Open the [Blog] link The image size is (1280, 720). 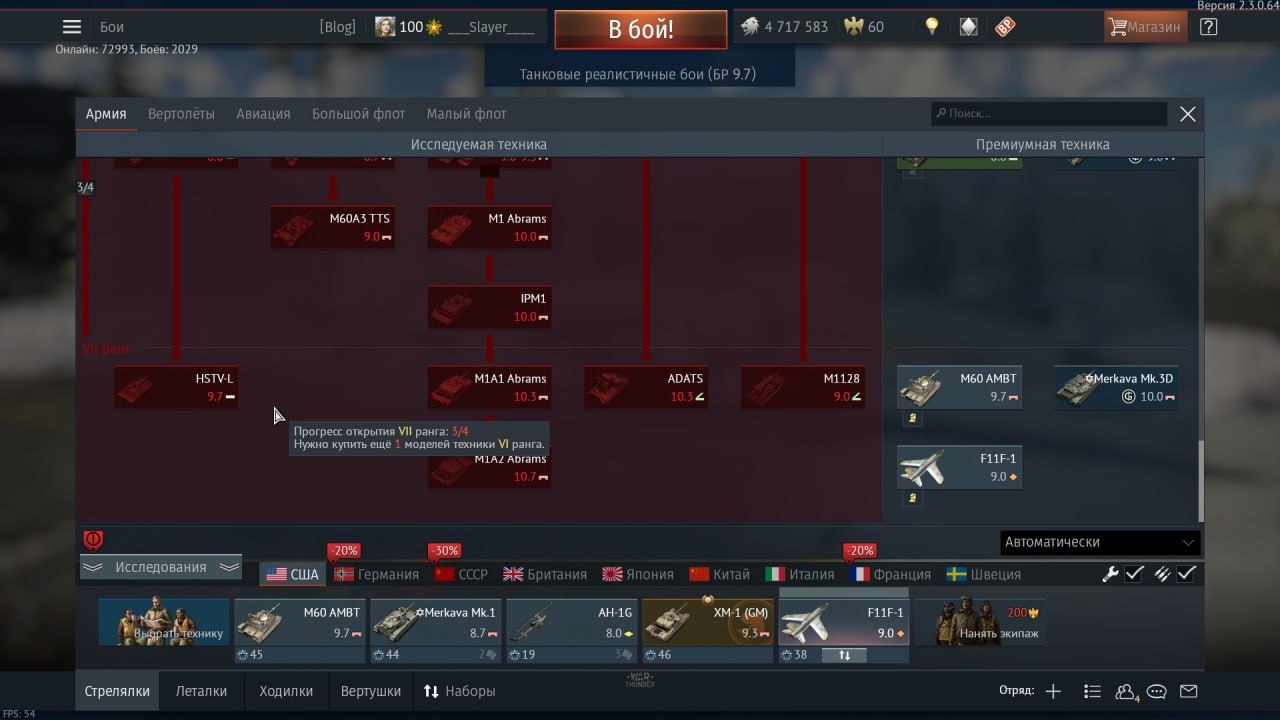pyautogui.click(x=337, y=27)
